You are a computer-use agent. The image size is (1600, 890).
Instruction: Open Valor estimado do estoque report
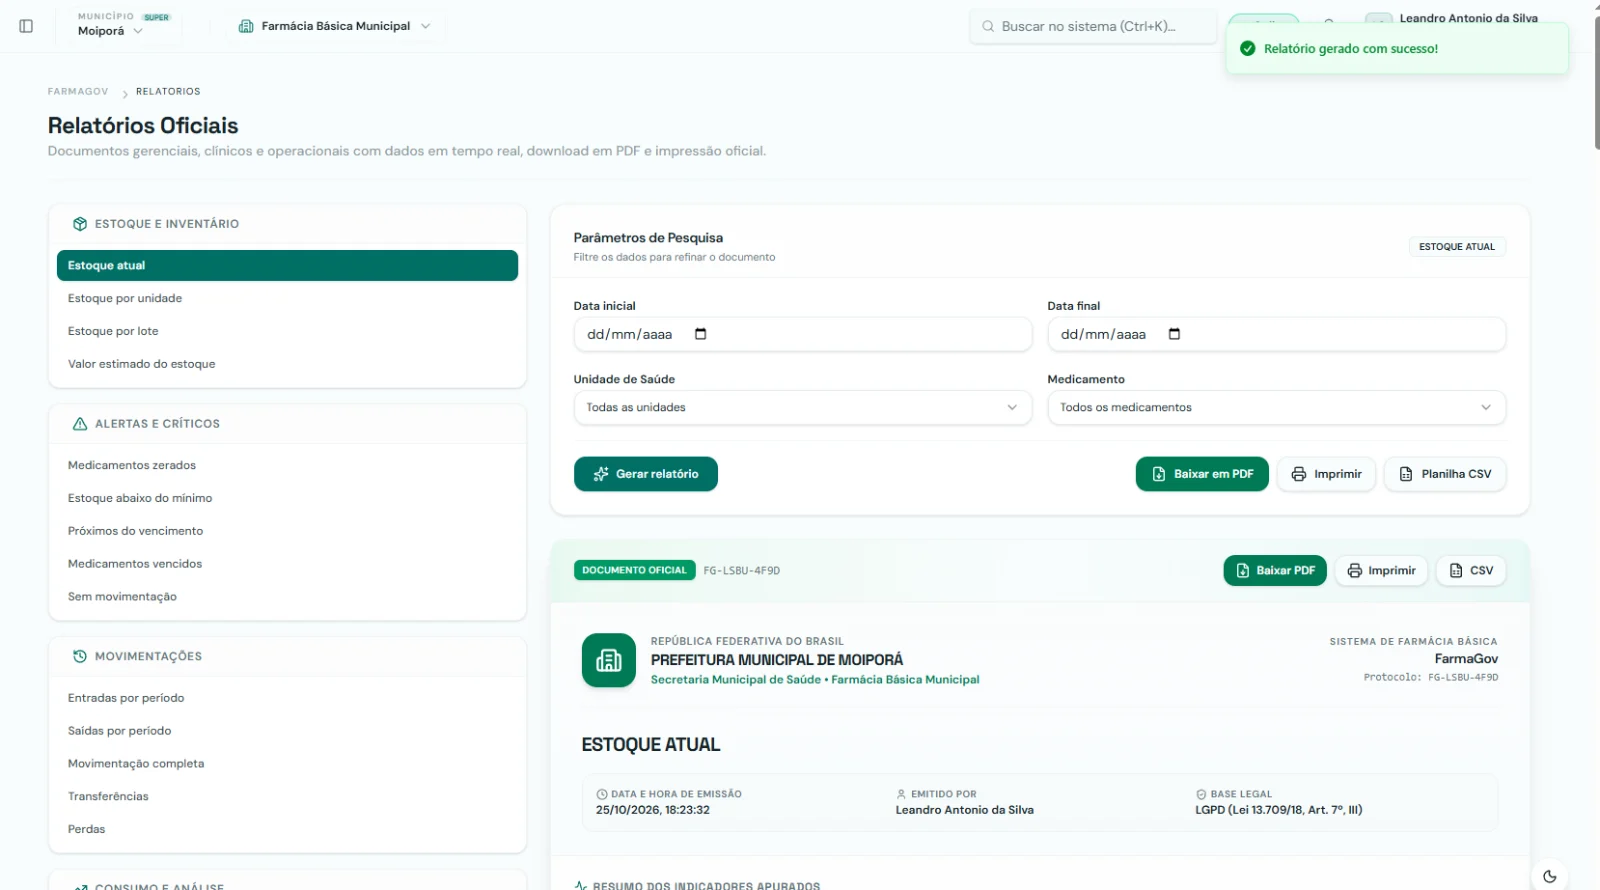pos(287,364)
